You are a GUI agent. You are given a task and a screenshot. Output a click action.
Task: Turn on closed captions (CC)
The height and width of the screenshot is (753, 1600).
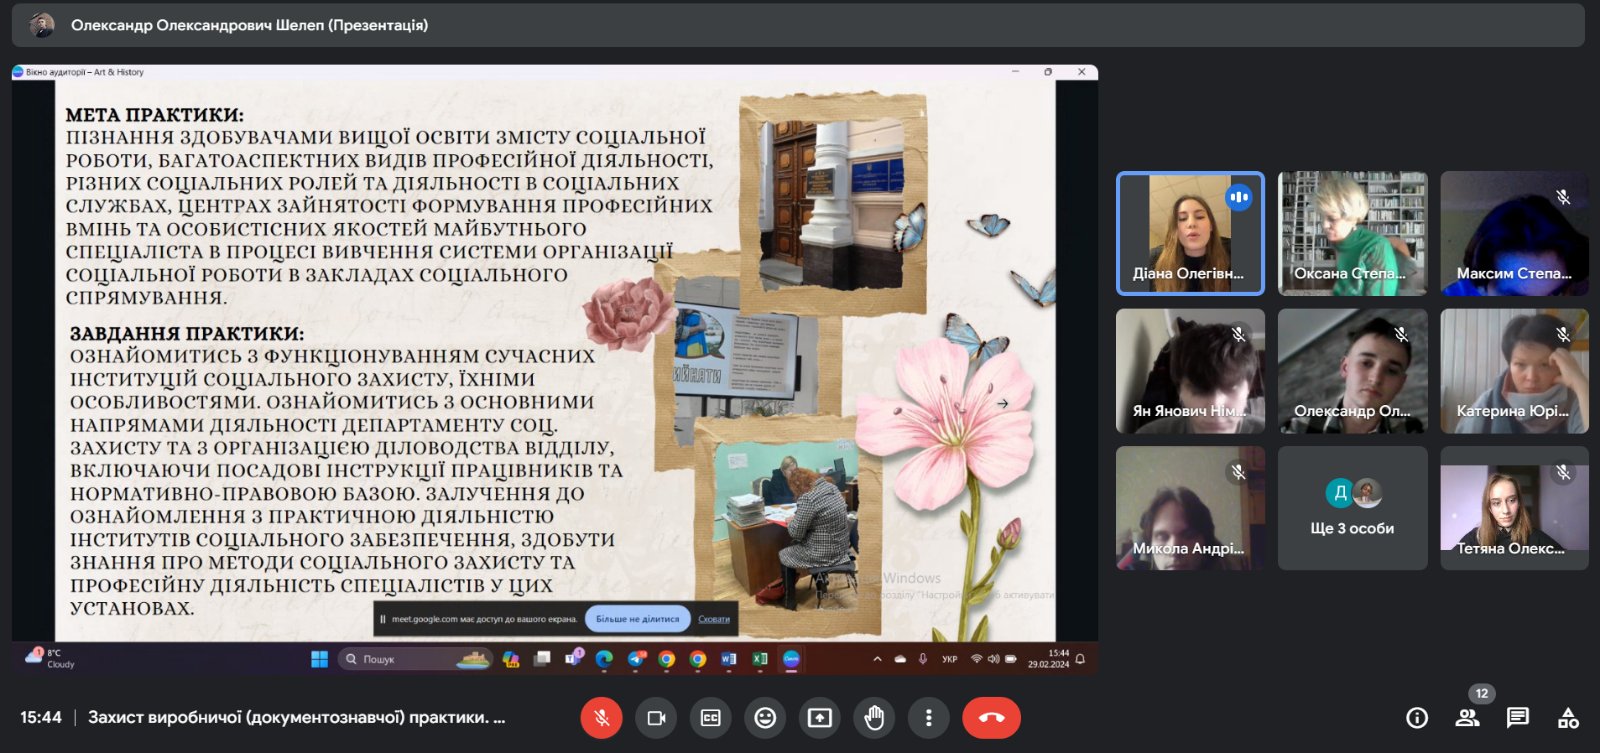pyautogui.click(x=710, y=717)
